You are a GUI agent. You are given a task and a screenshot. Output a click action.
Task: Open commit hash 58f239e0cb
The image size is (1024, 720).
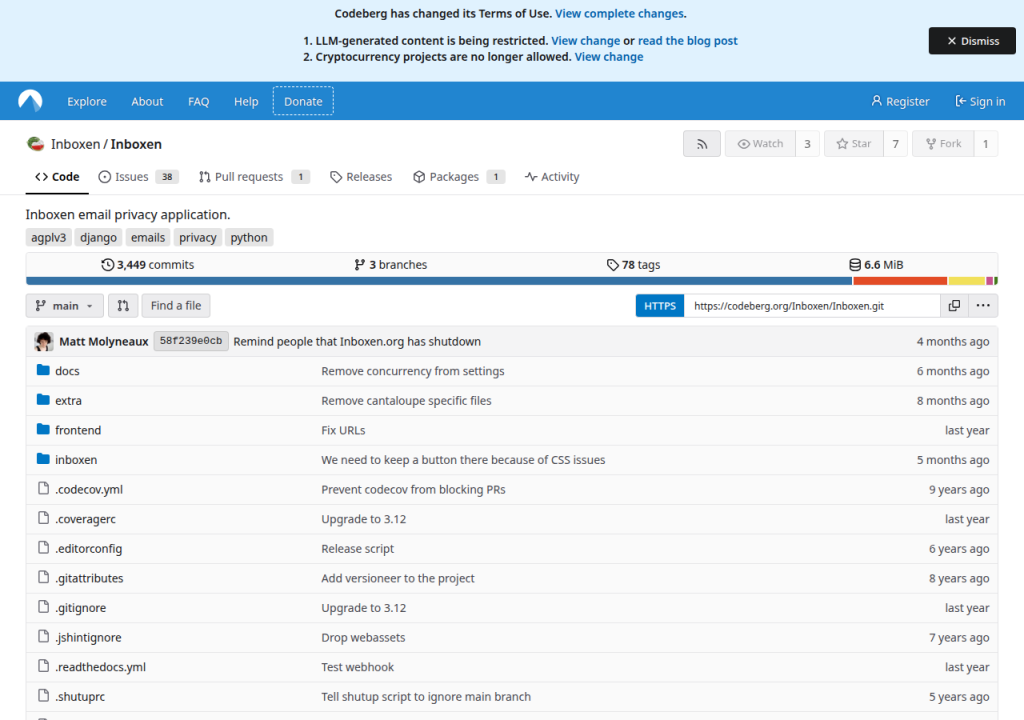pos(191,341)
